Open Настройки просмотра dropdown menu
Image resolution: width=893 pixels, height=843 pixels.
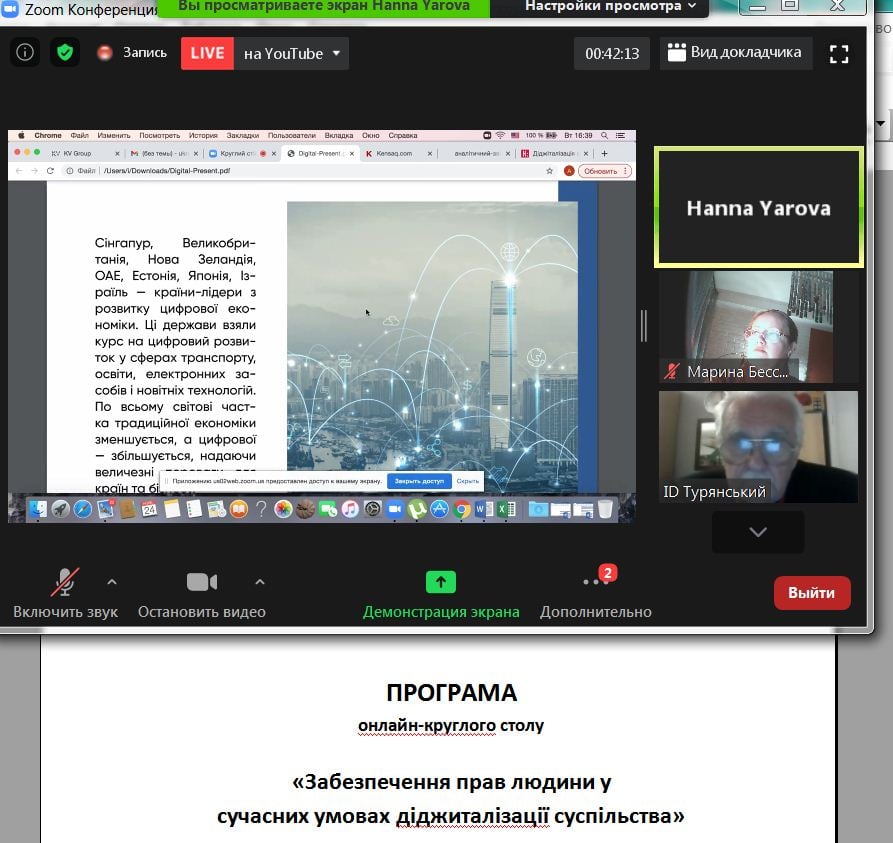610,7
